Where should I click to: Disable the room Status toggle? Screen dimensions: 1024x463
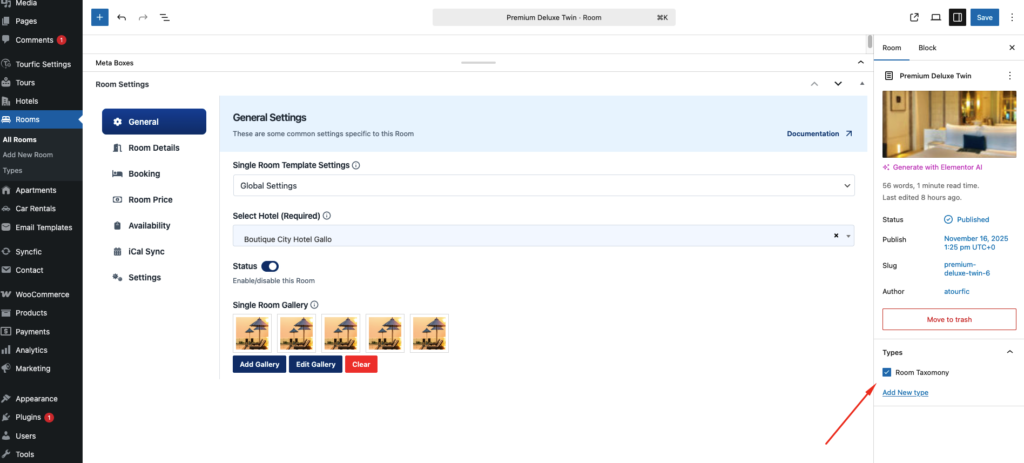270,266
